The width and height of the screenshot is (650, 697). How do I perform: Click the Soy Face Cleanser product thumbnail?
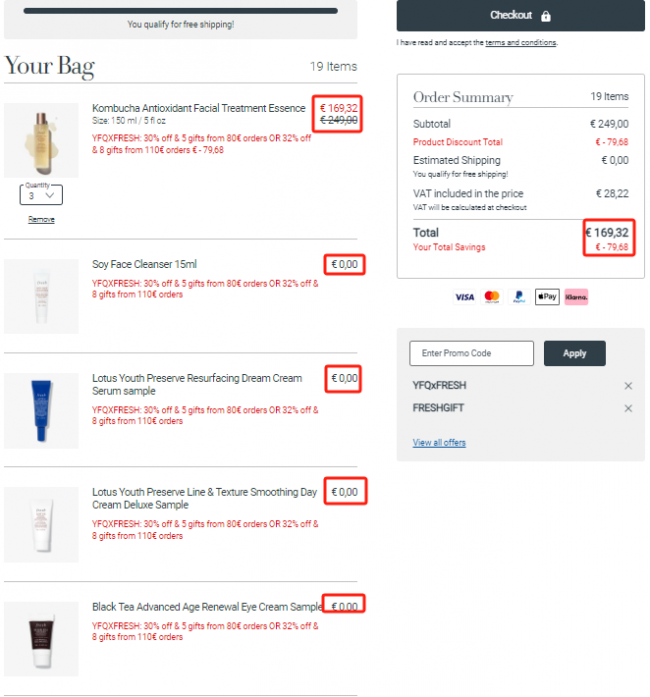tap(41, 296)
